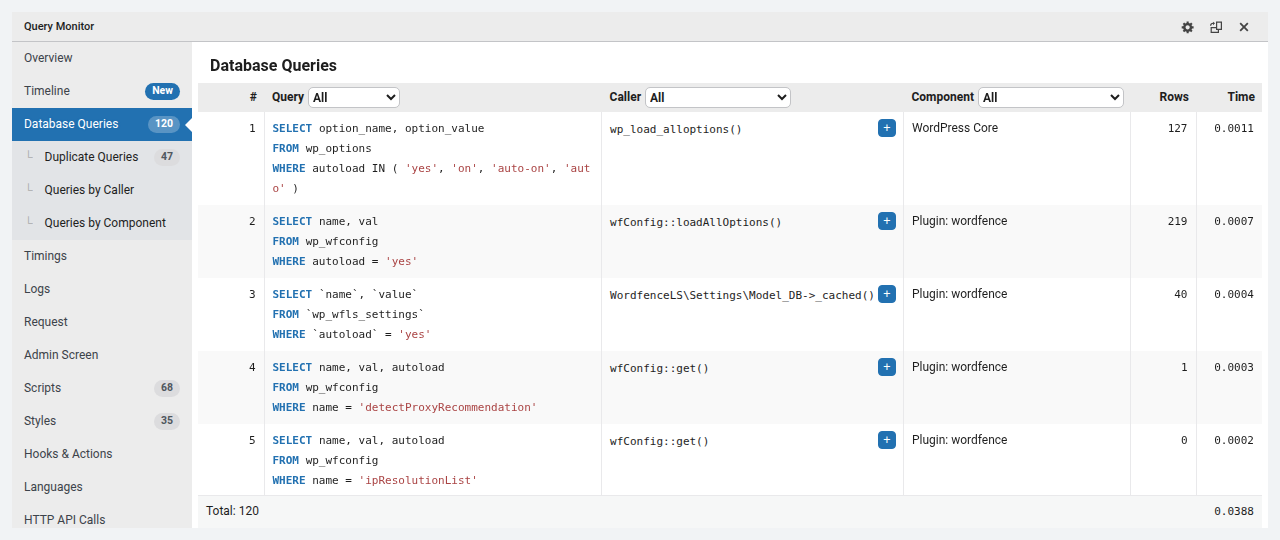
Task: Open the Scripts panel
Action: click(102, 388)
